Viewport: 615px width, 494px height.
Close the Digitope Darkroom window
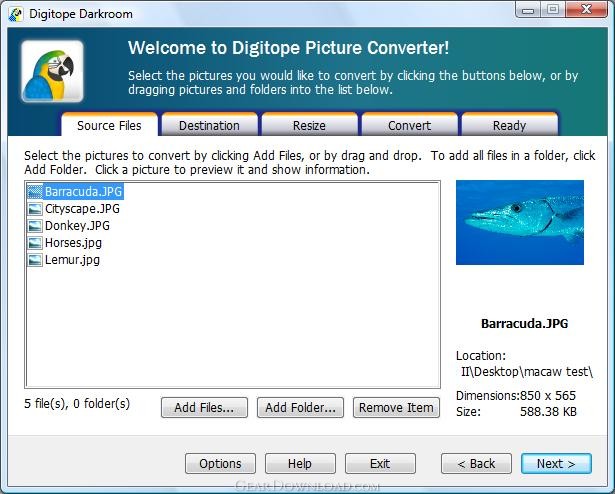586,10
